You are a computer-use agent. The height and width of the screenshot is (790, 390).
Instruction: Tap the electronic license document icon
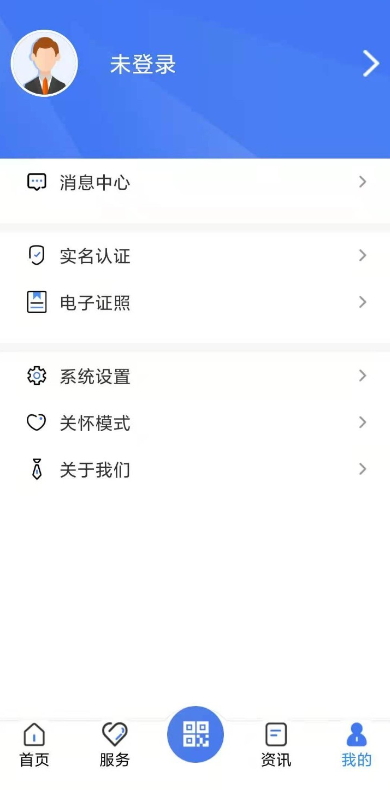pyautogui.click(x=36, y=302)
